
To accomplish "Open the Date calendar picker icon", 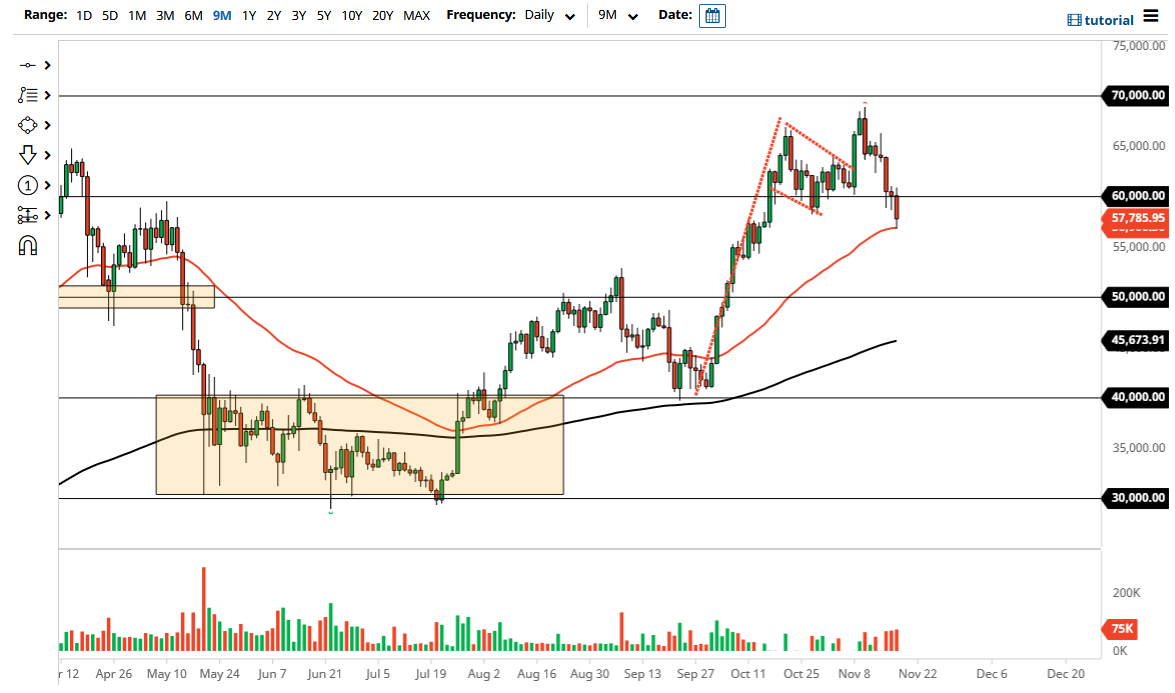I will point(712,15).
